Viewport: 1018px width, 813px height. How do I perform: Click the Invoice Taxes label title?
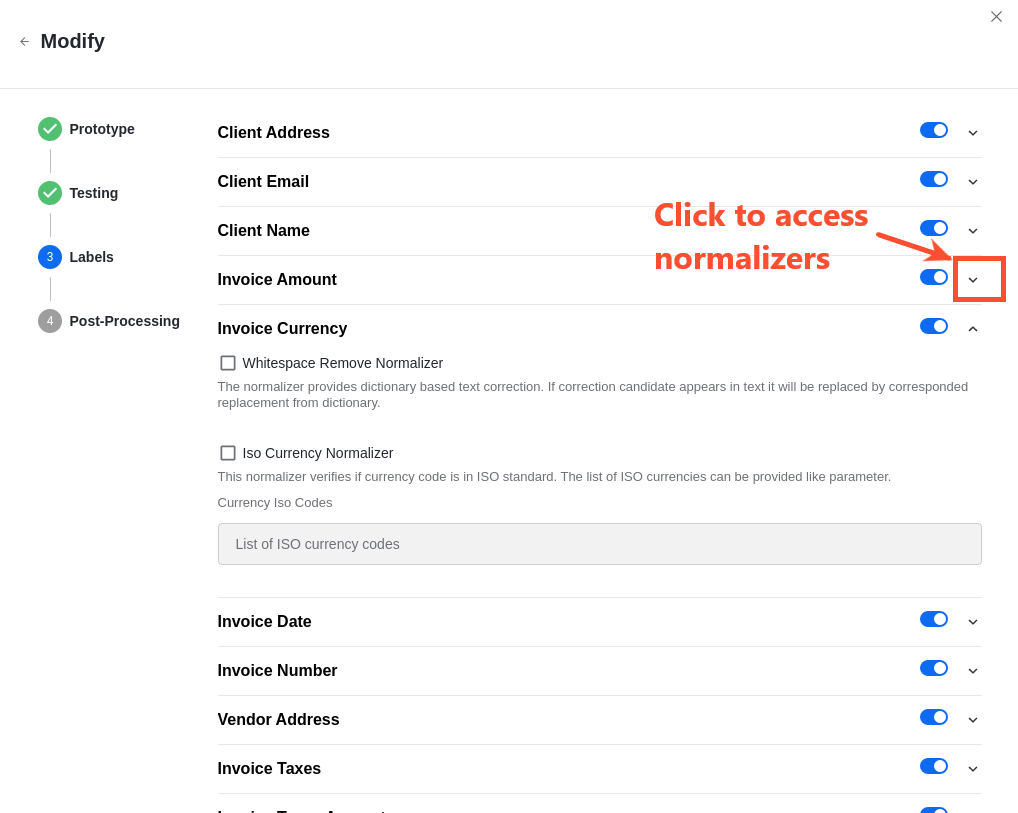[269, 769]
